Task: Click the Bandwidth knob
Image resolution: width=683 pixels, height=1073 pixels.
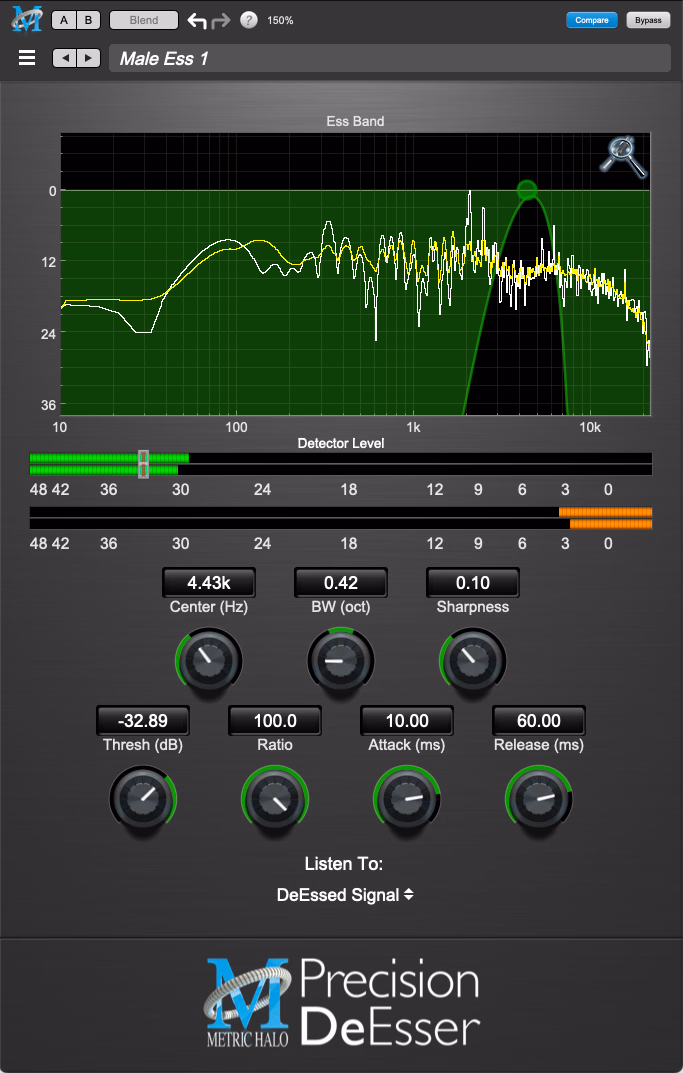Action: click(x=341, y=661)
